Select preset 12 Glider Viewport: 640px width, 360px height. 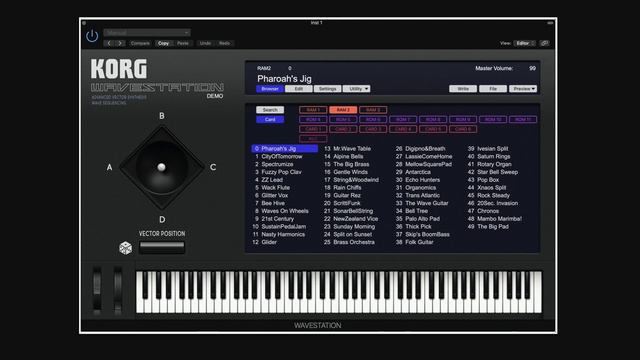(x=265, y=242)
